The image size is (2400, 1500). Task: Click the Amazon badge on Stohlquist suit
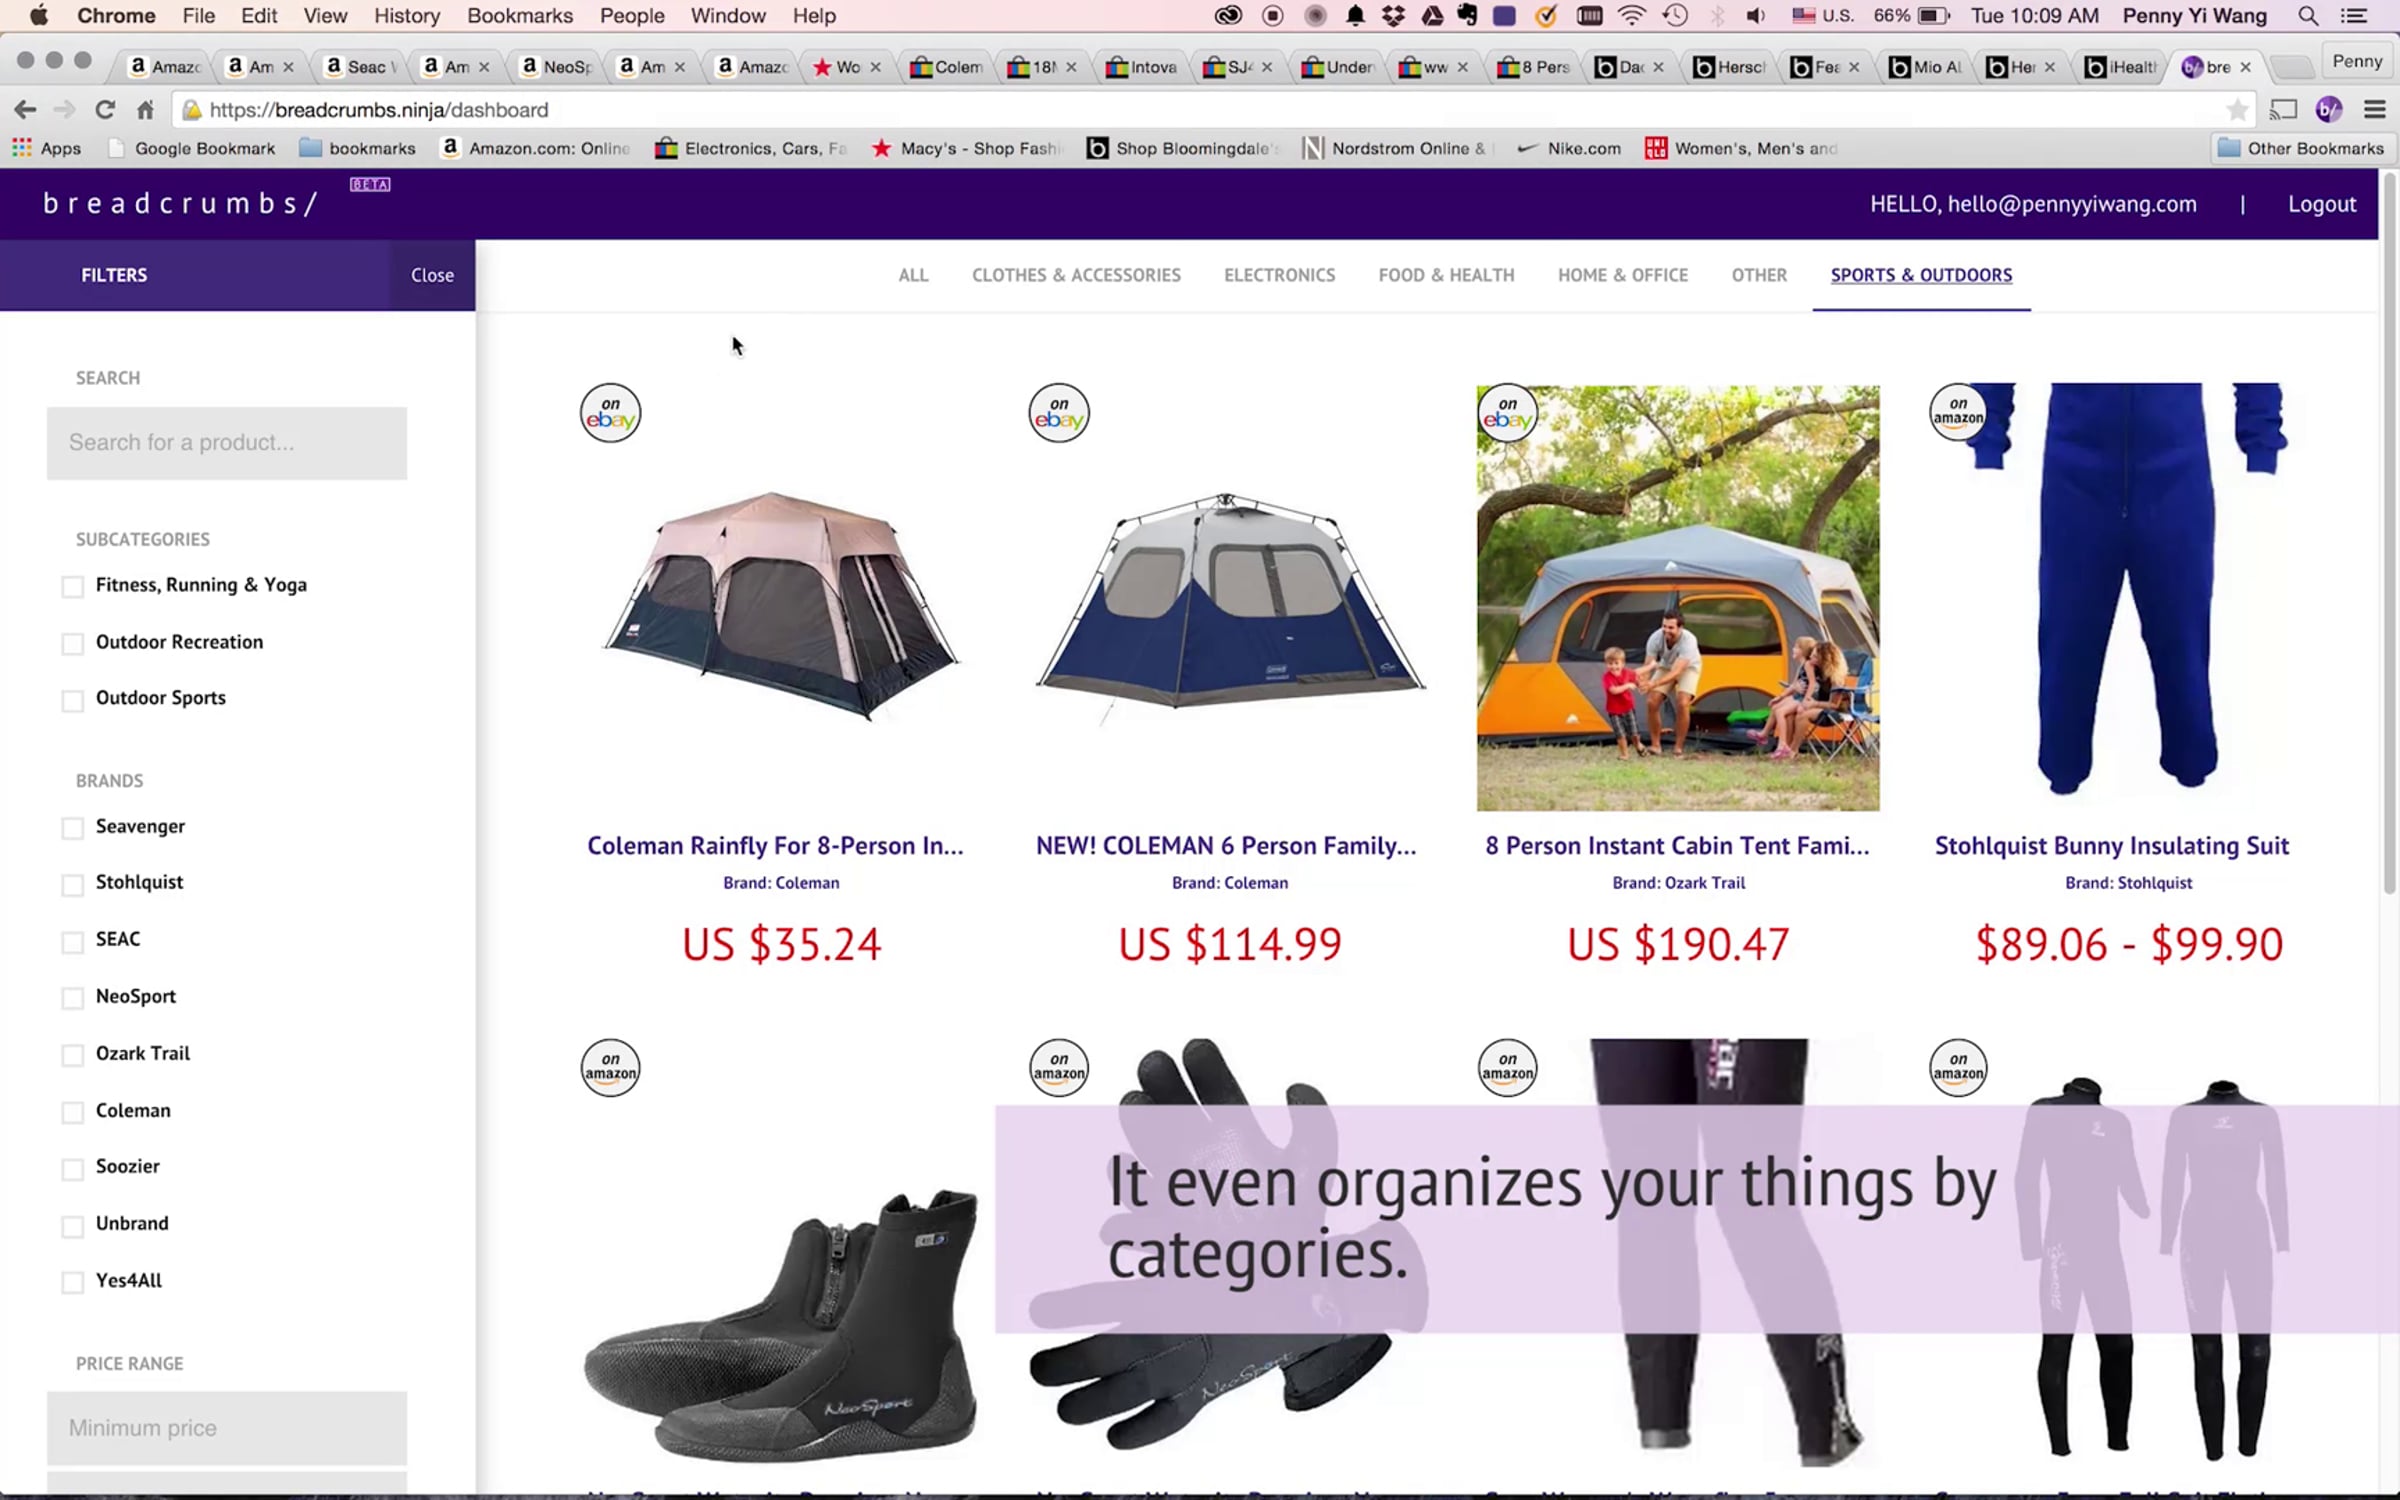click(1957, 412)
